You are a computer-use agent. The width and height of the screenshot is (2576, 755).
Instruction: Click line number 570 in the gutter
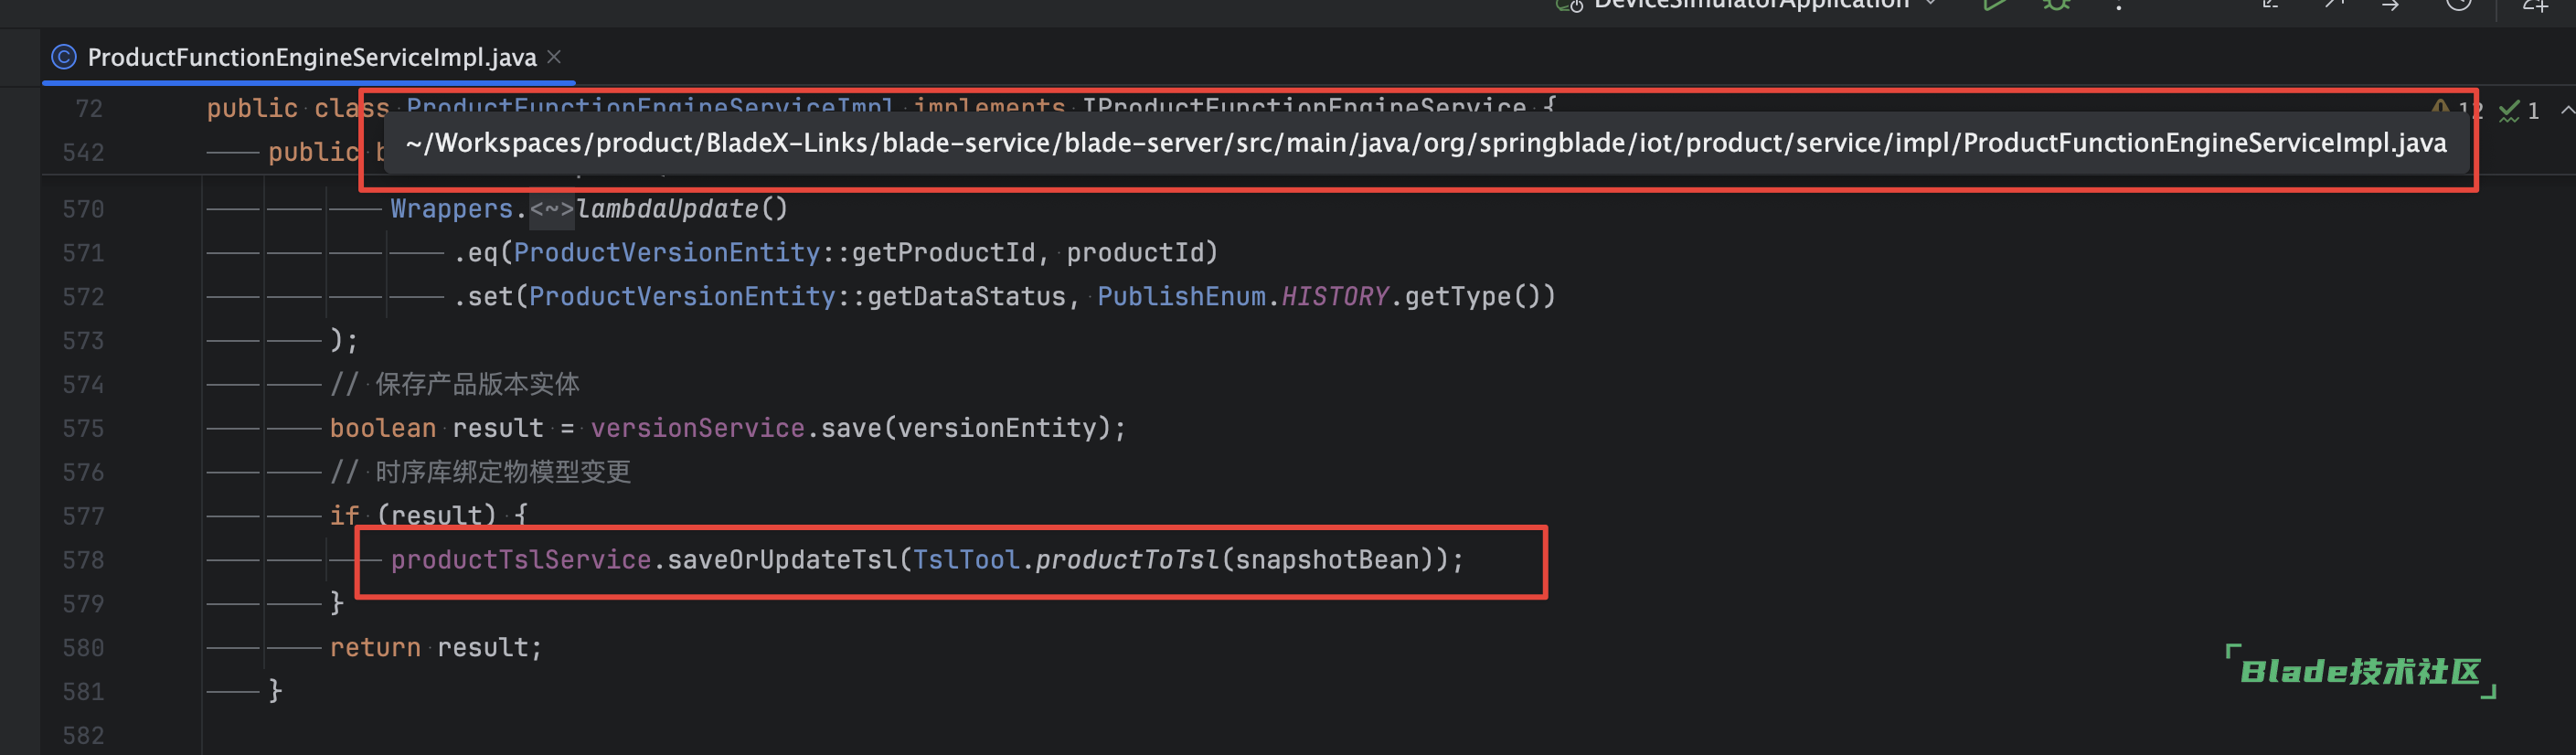[83, 209]
